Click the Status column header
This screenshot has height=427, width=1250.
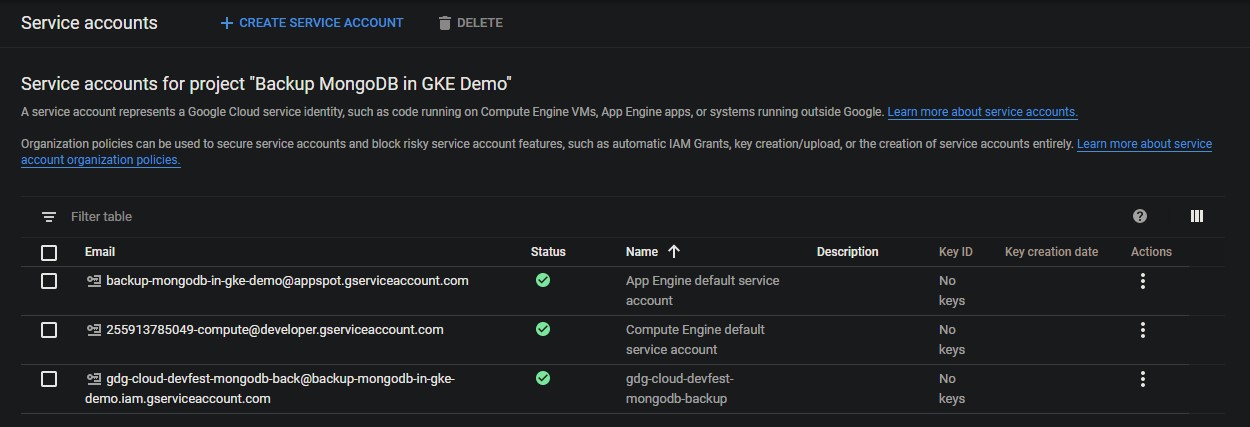coord(548,252)
